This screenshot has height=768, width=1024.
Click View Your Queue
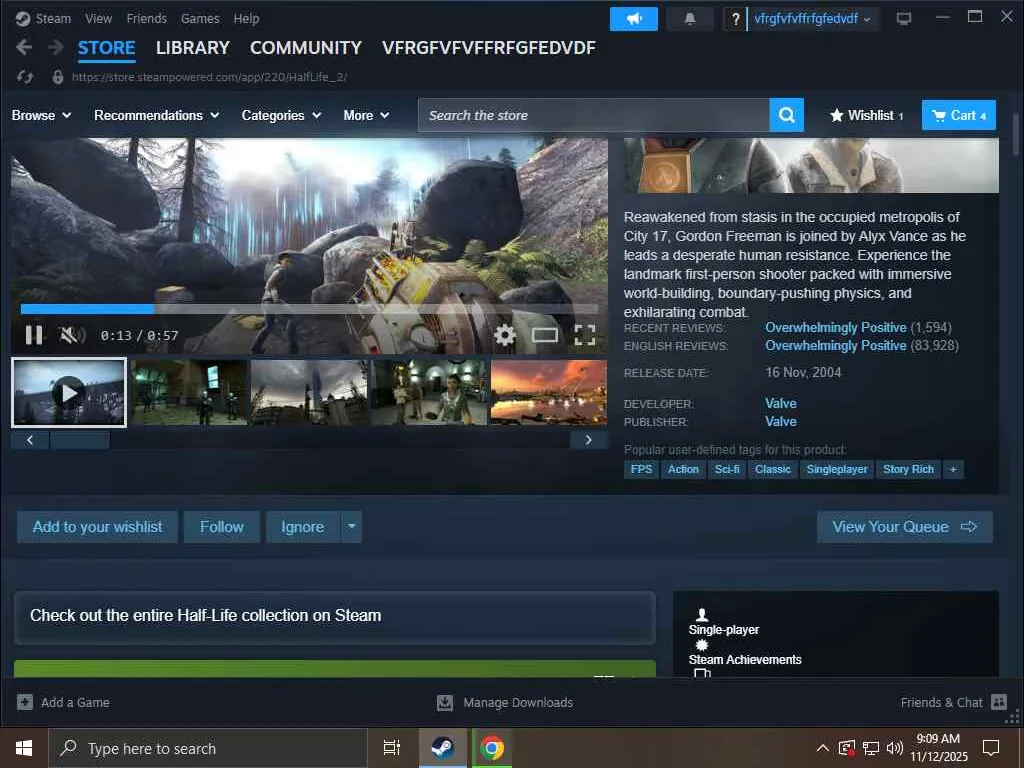(x=904, y=526)
